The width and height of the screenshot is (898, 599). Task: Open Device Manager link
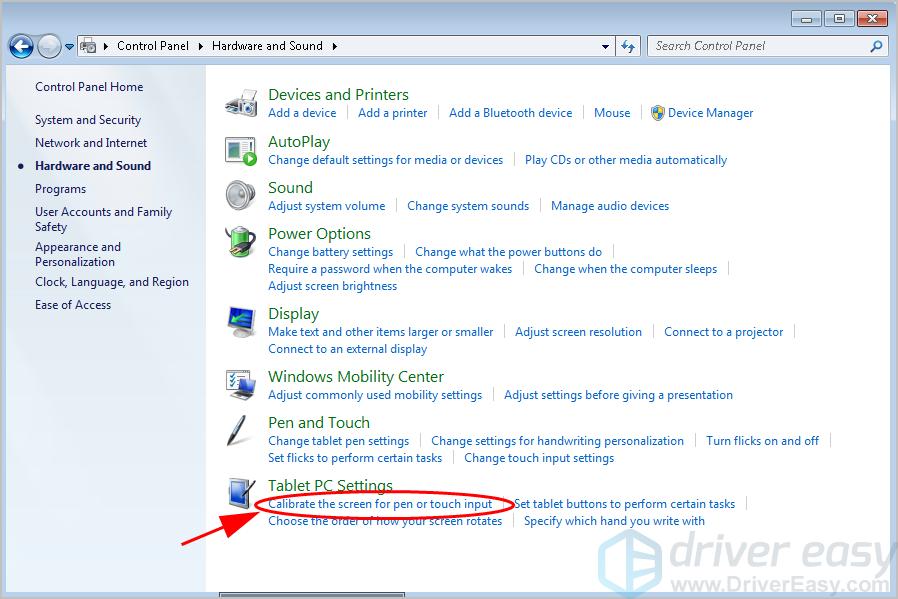point(710,113)
